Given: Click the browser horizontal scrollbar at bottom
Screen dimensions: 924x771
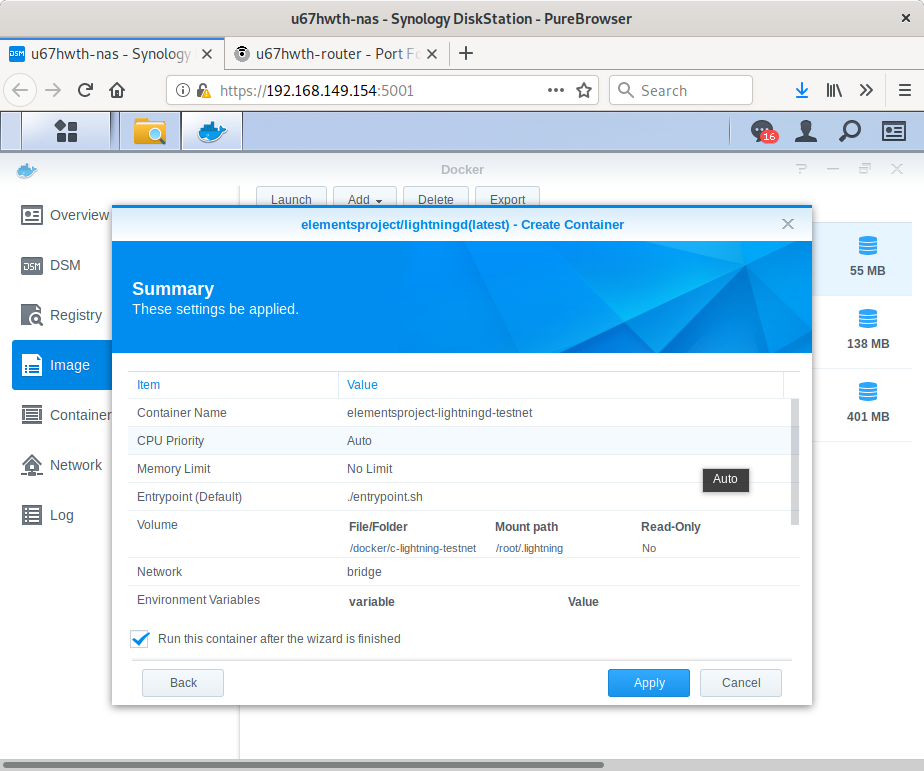Looking at the screenshot, I should coord(303,765).
